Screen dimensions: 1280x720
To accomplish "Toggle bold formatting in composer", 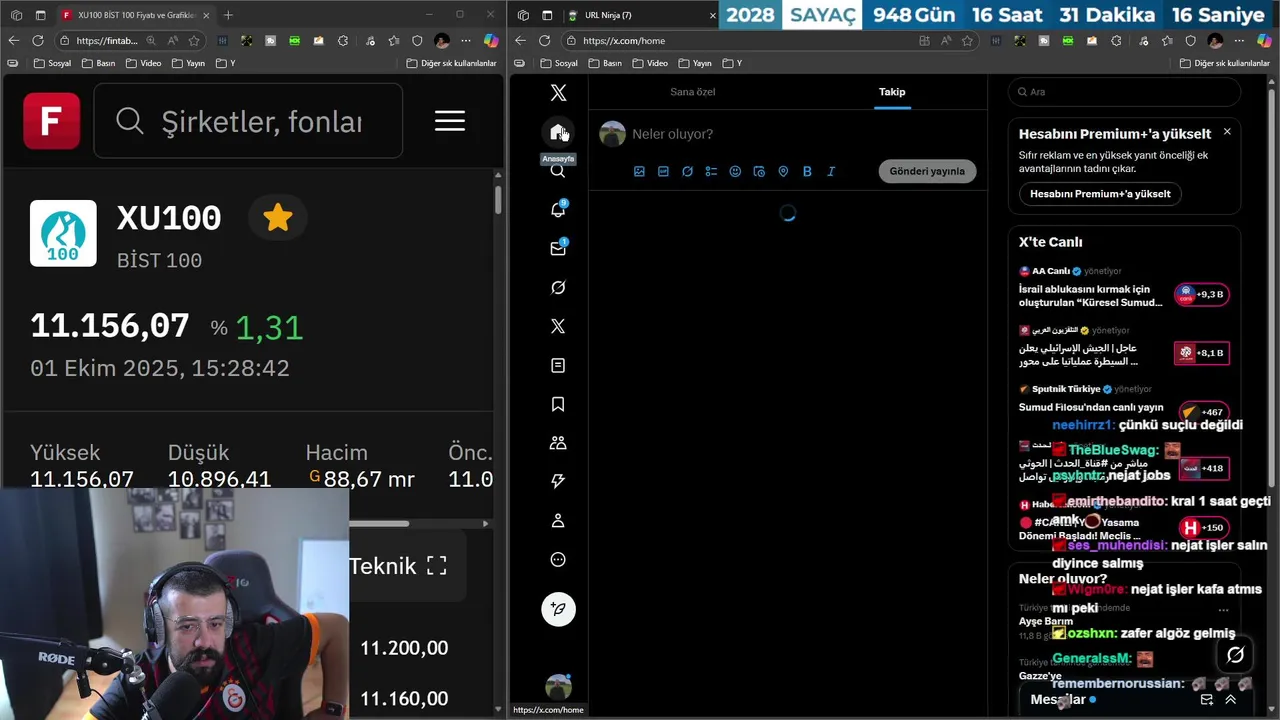I will tap(807, 171).
